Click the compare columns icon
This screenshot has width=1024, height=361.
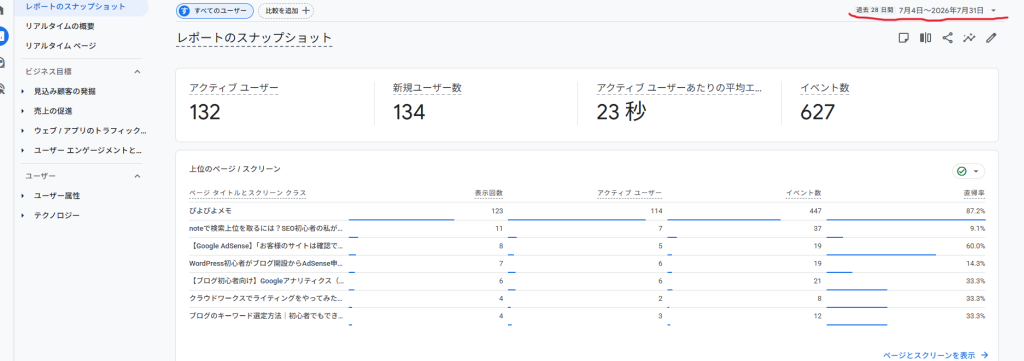point(925,38)
